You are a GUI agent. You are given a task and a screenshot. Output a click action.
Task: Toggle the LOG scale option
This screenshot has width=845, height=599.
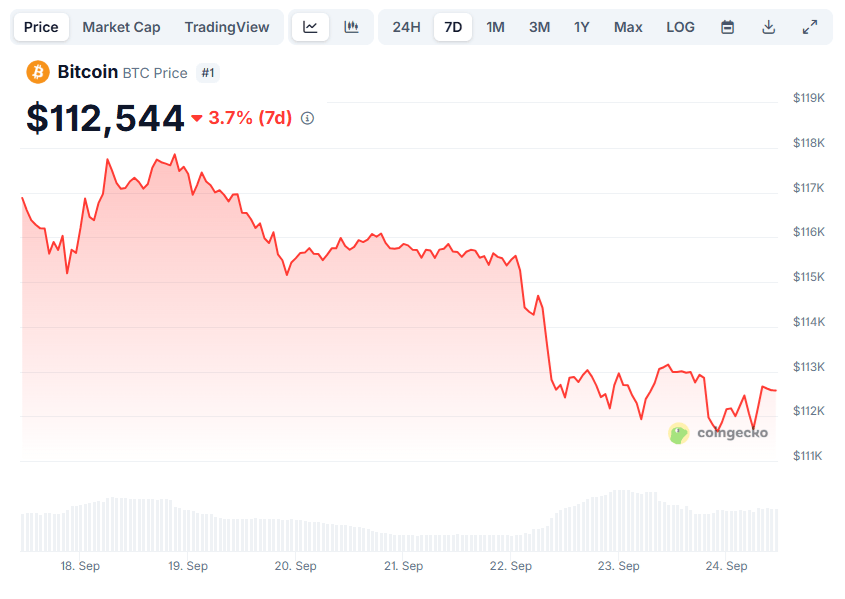(x=680, y=27)
